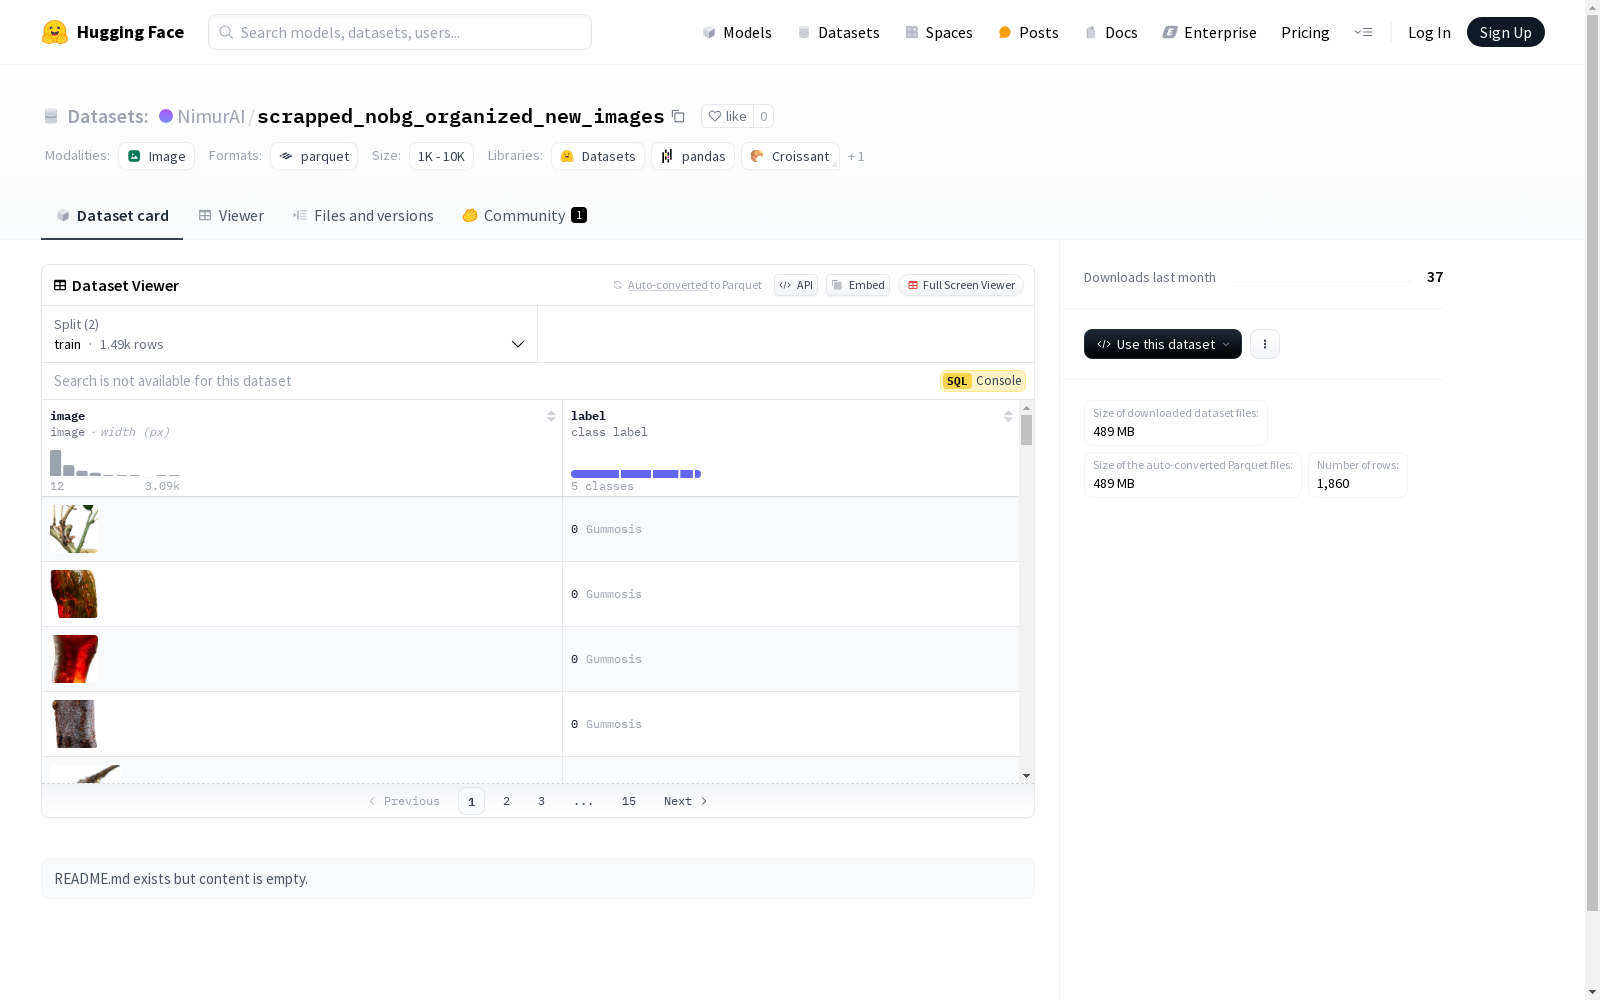This screenshot has height=1000, width=1600.
Task: Expand the Use this dataset dropdown
Action: (1163, 344)
